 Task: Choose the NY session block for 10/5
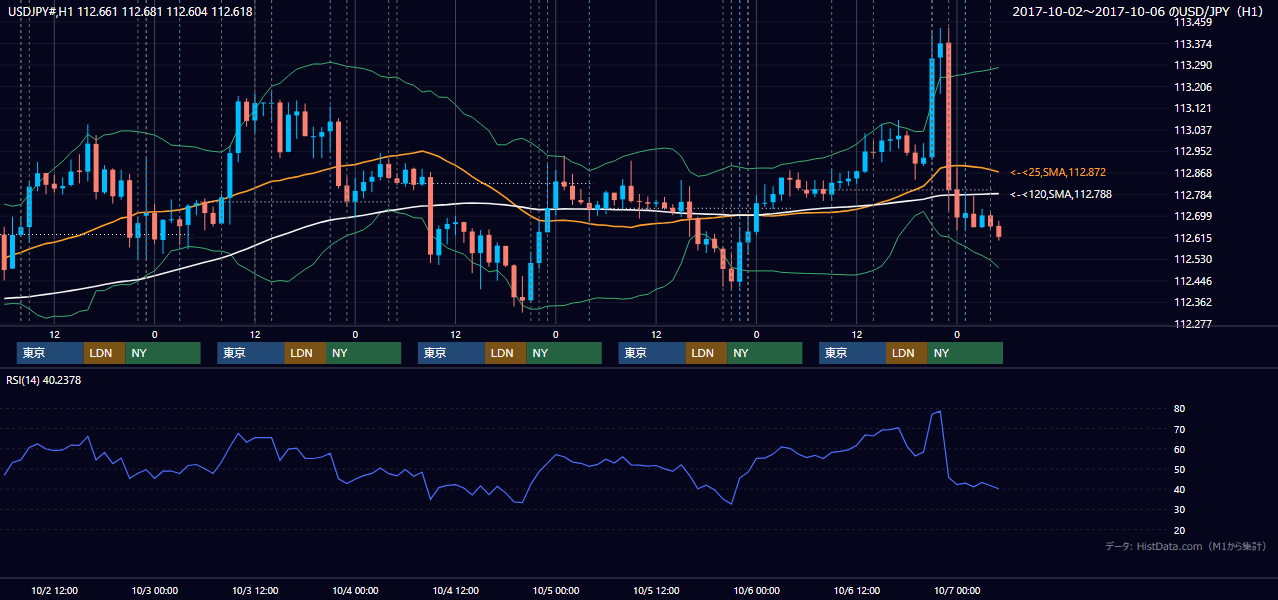click(765, 353)
